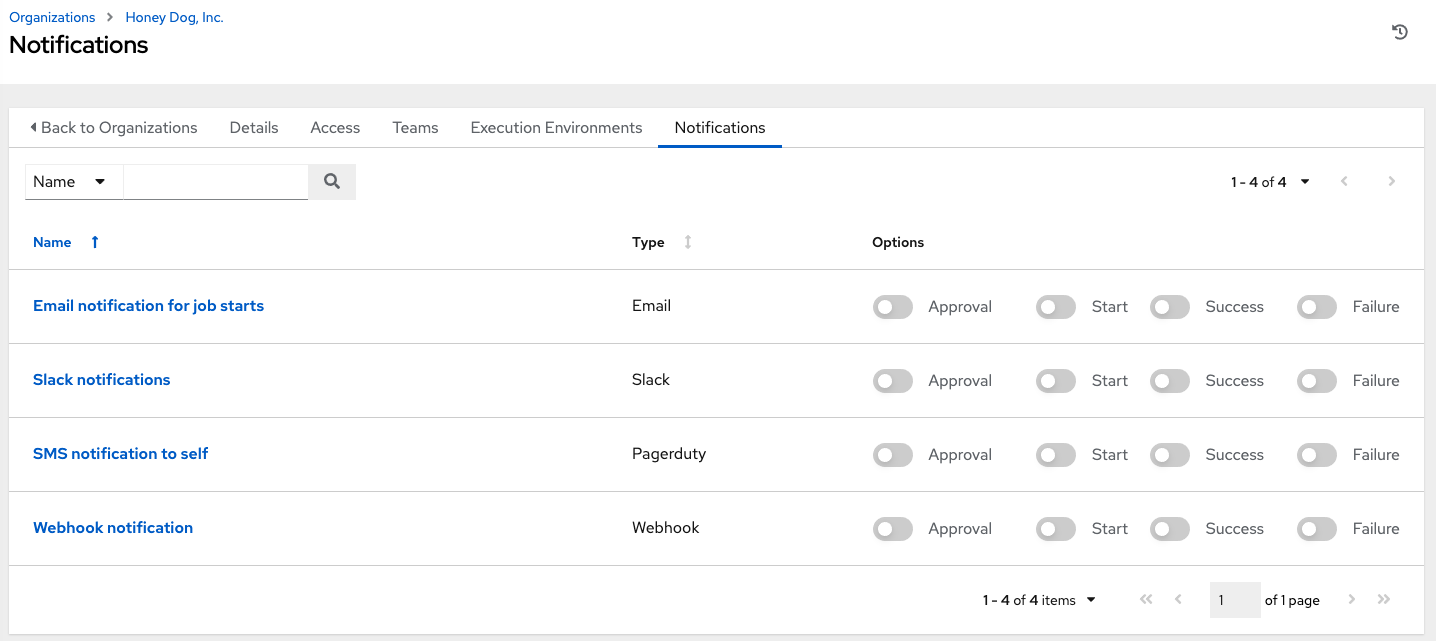
Task: Open the SMS notification to self
Action: [120, 454]
